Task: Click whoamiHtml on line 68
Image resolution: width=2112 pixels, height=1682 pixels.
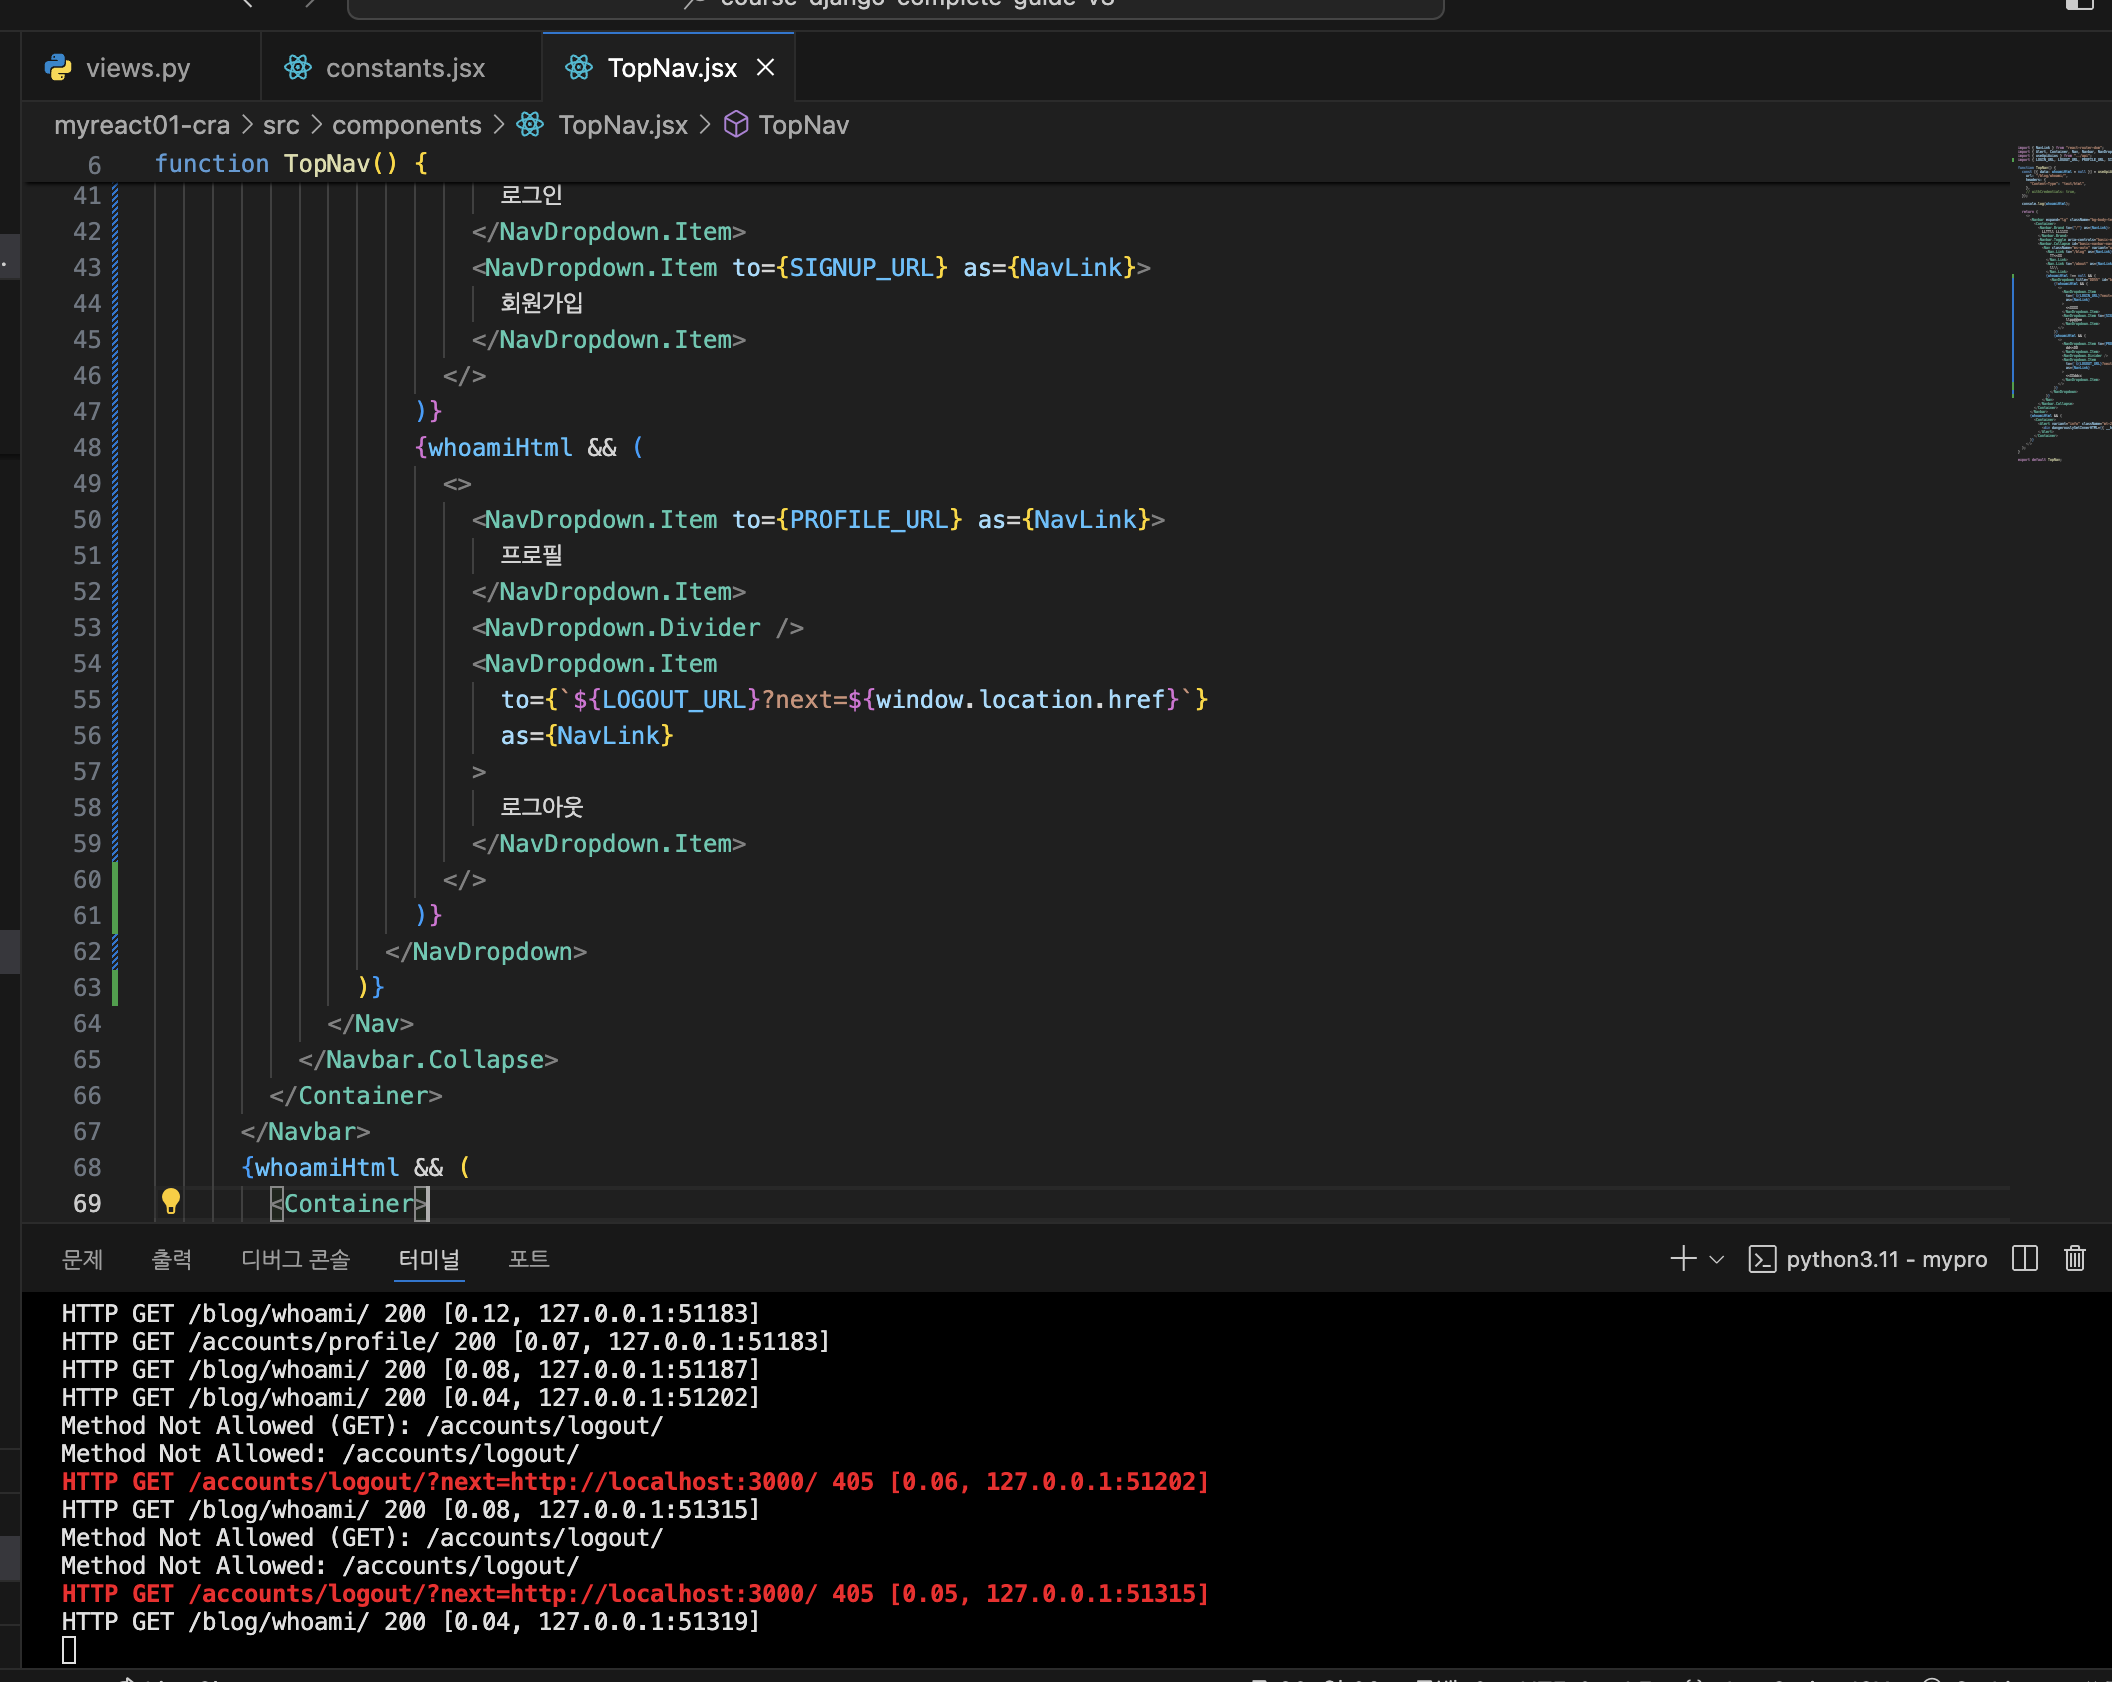Action: click(327, 1168)
